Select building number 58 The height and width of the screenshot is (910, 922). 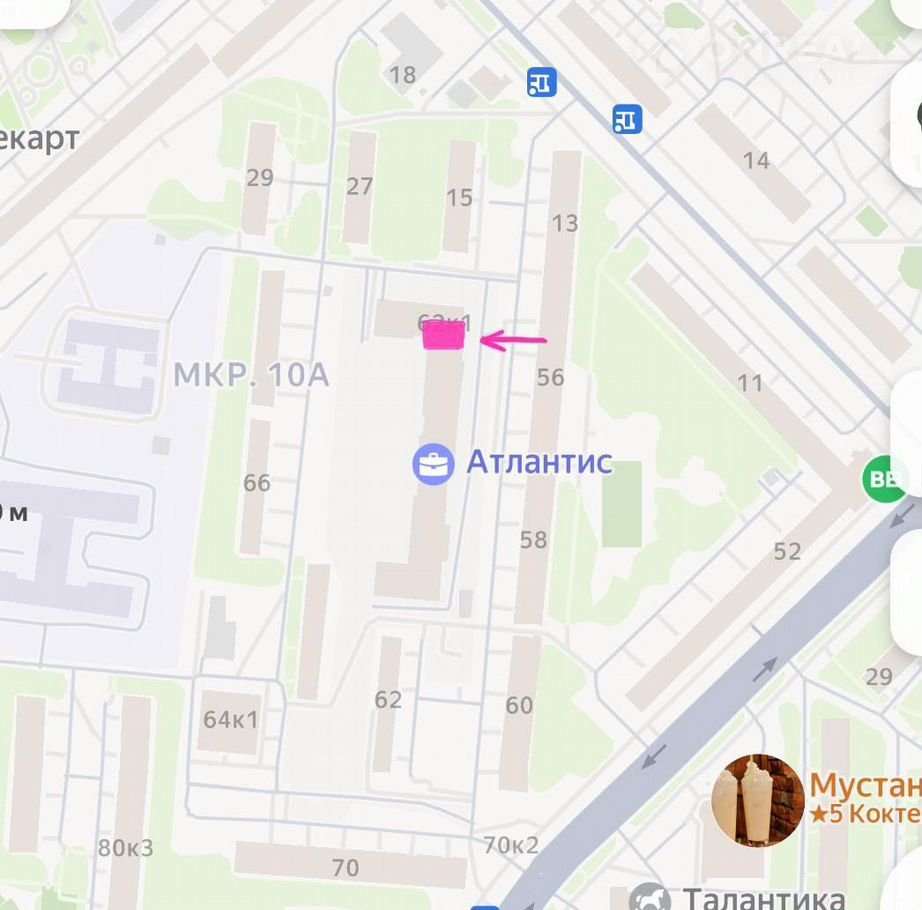tap(533, 540)
